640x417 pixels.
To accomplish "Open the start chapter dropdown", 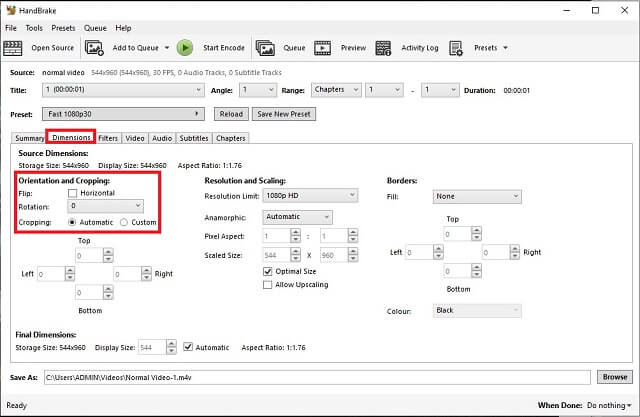I will tap(384, 90).
